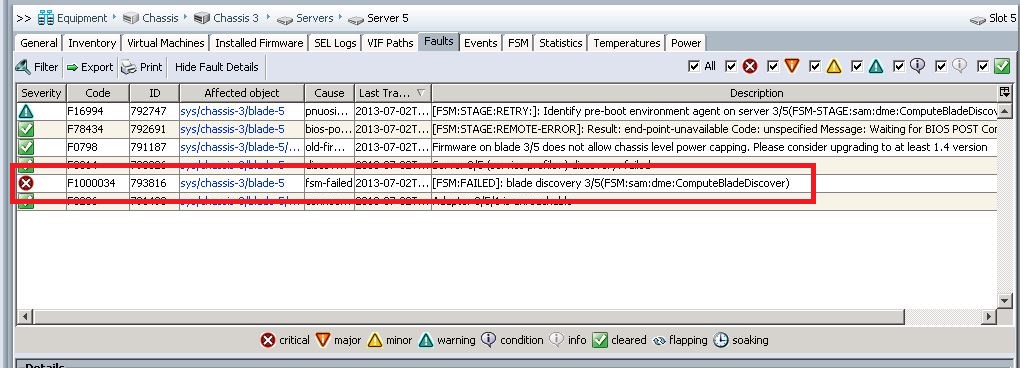
Task: Click the column chooser icon beside Description
Action: point(1005,92)
